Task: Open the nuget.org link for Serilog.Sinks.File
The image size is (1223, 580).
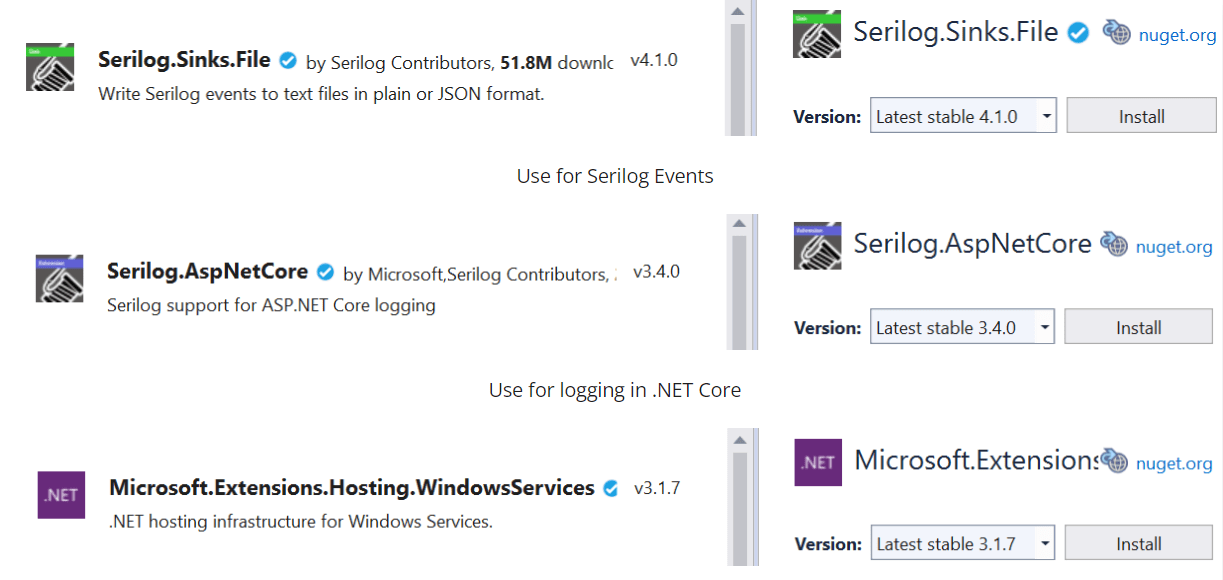Action: click(1177, 34)
